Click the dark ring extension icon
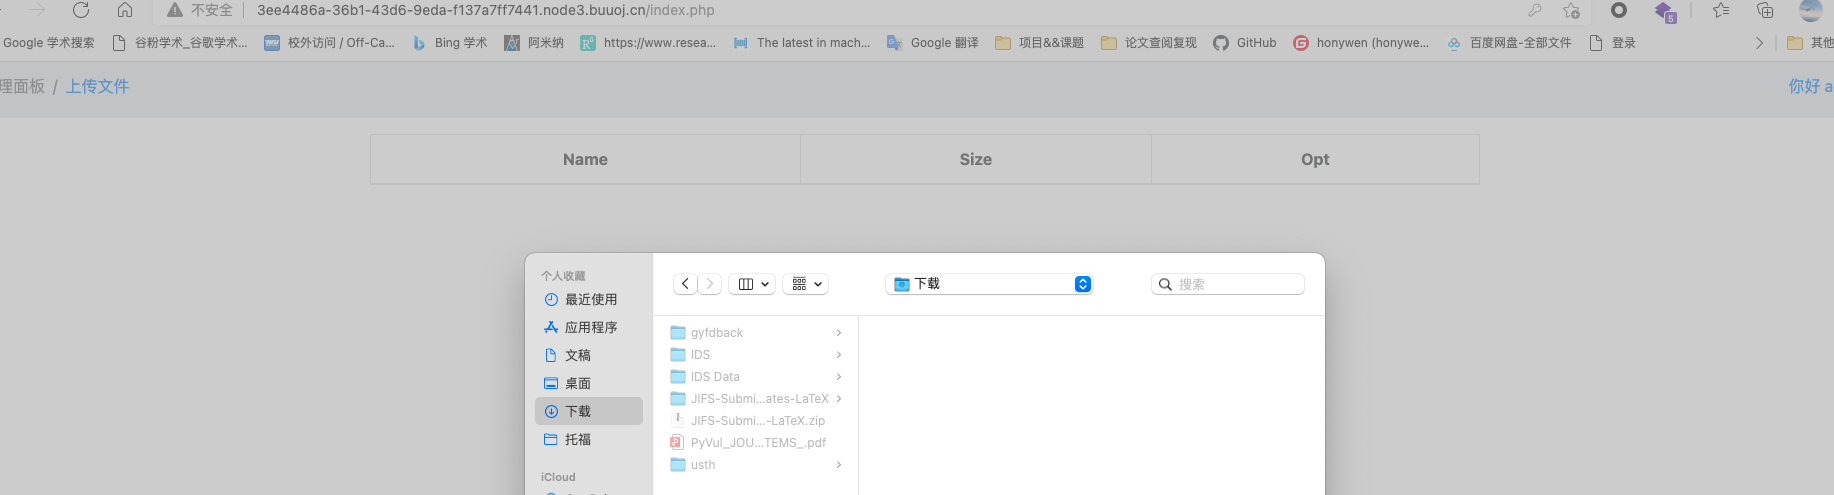The height and width of the screenshot is (495, 1834). coord(1619,10)
